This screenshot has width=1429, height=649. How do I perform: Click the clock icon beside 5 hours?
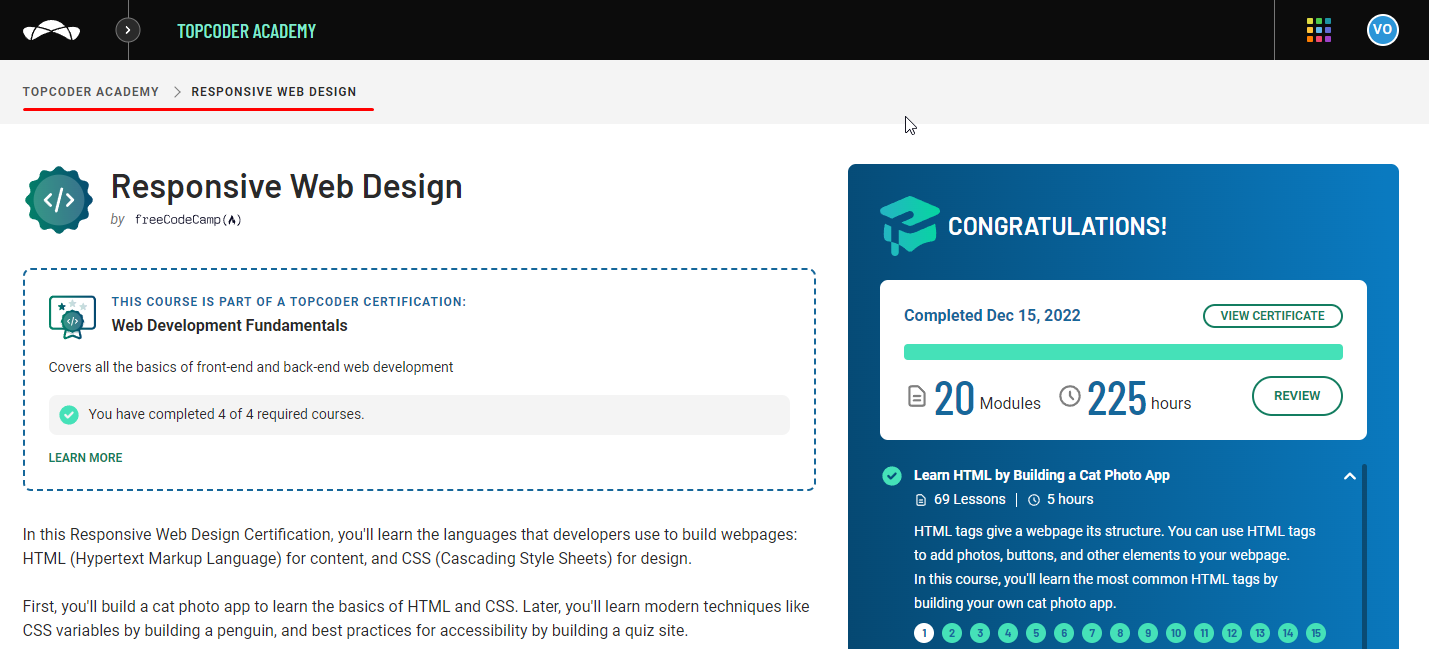pos(1035,500)
